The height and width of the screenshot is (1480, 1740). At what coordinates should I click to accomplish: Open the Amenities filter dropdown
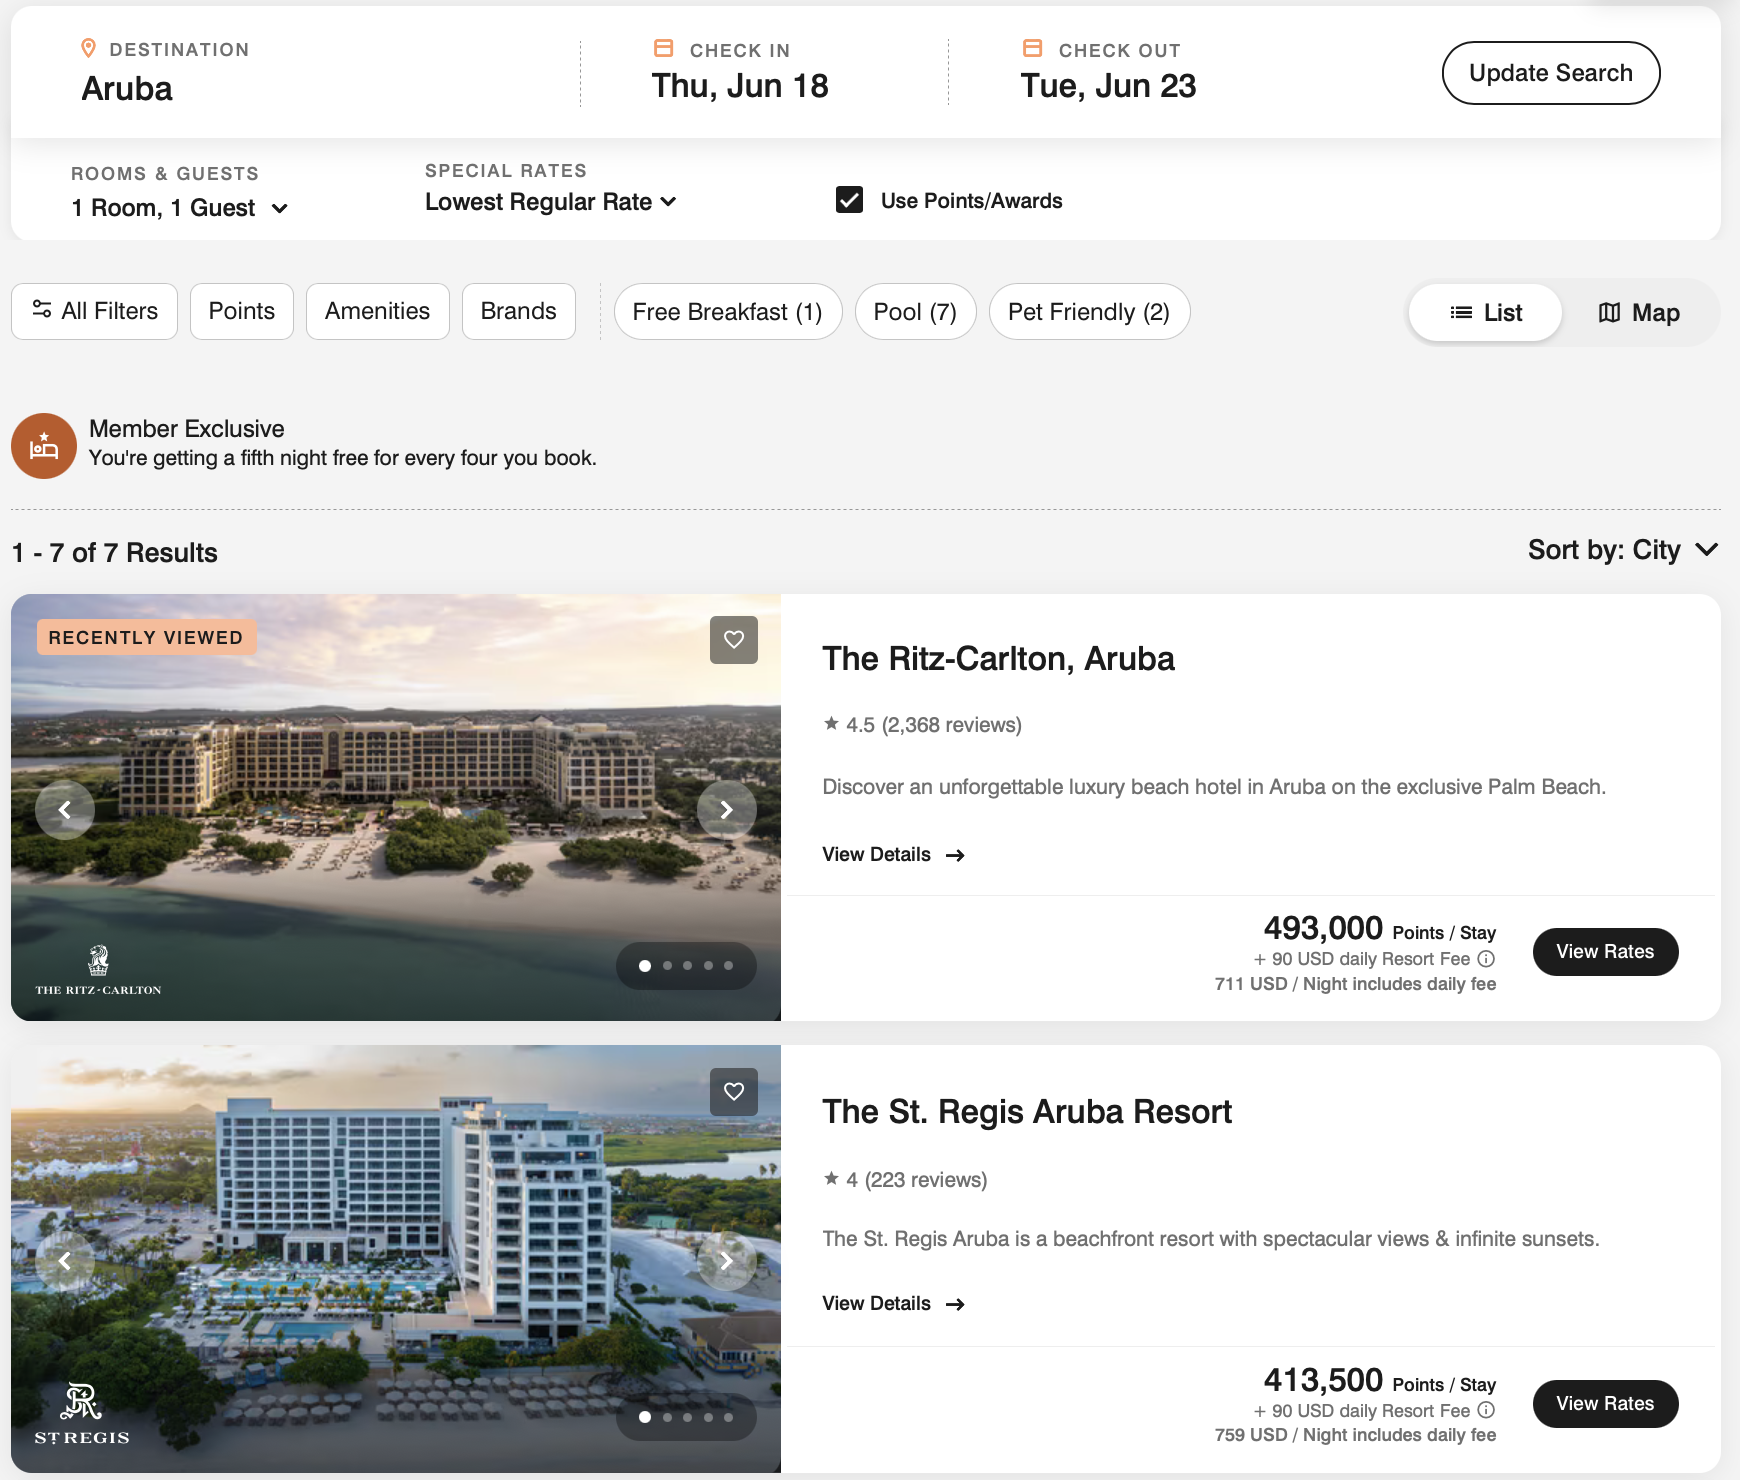[378, 312]
